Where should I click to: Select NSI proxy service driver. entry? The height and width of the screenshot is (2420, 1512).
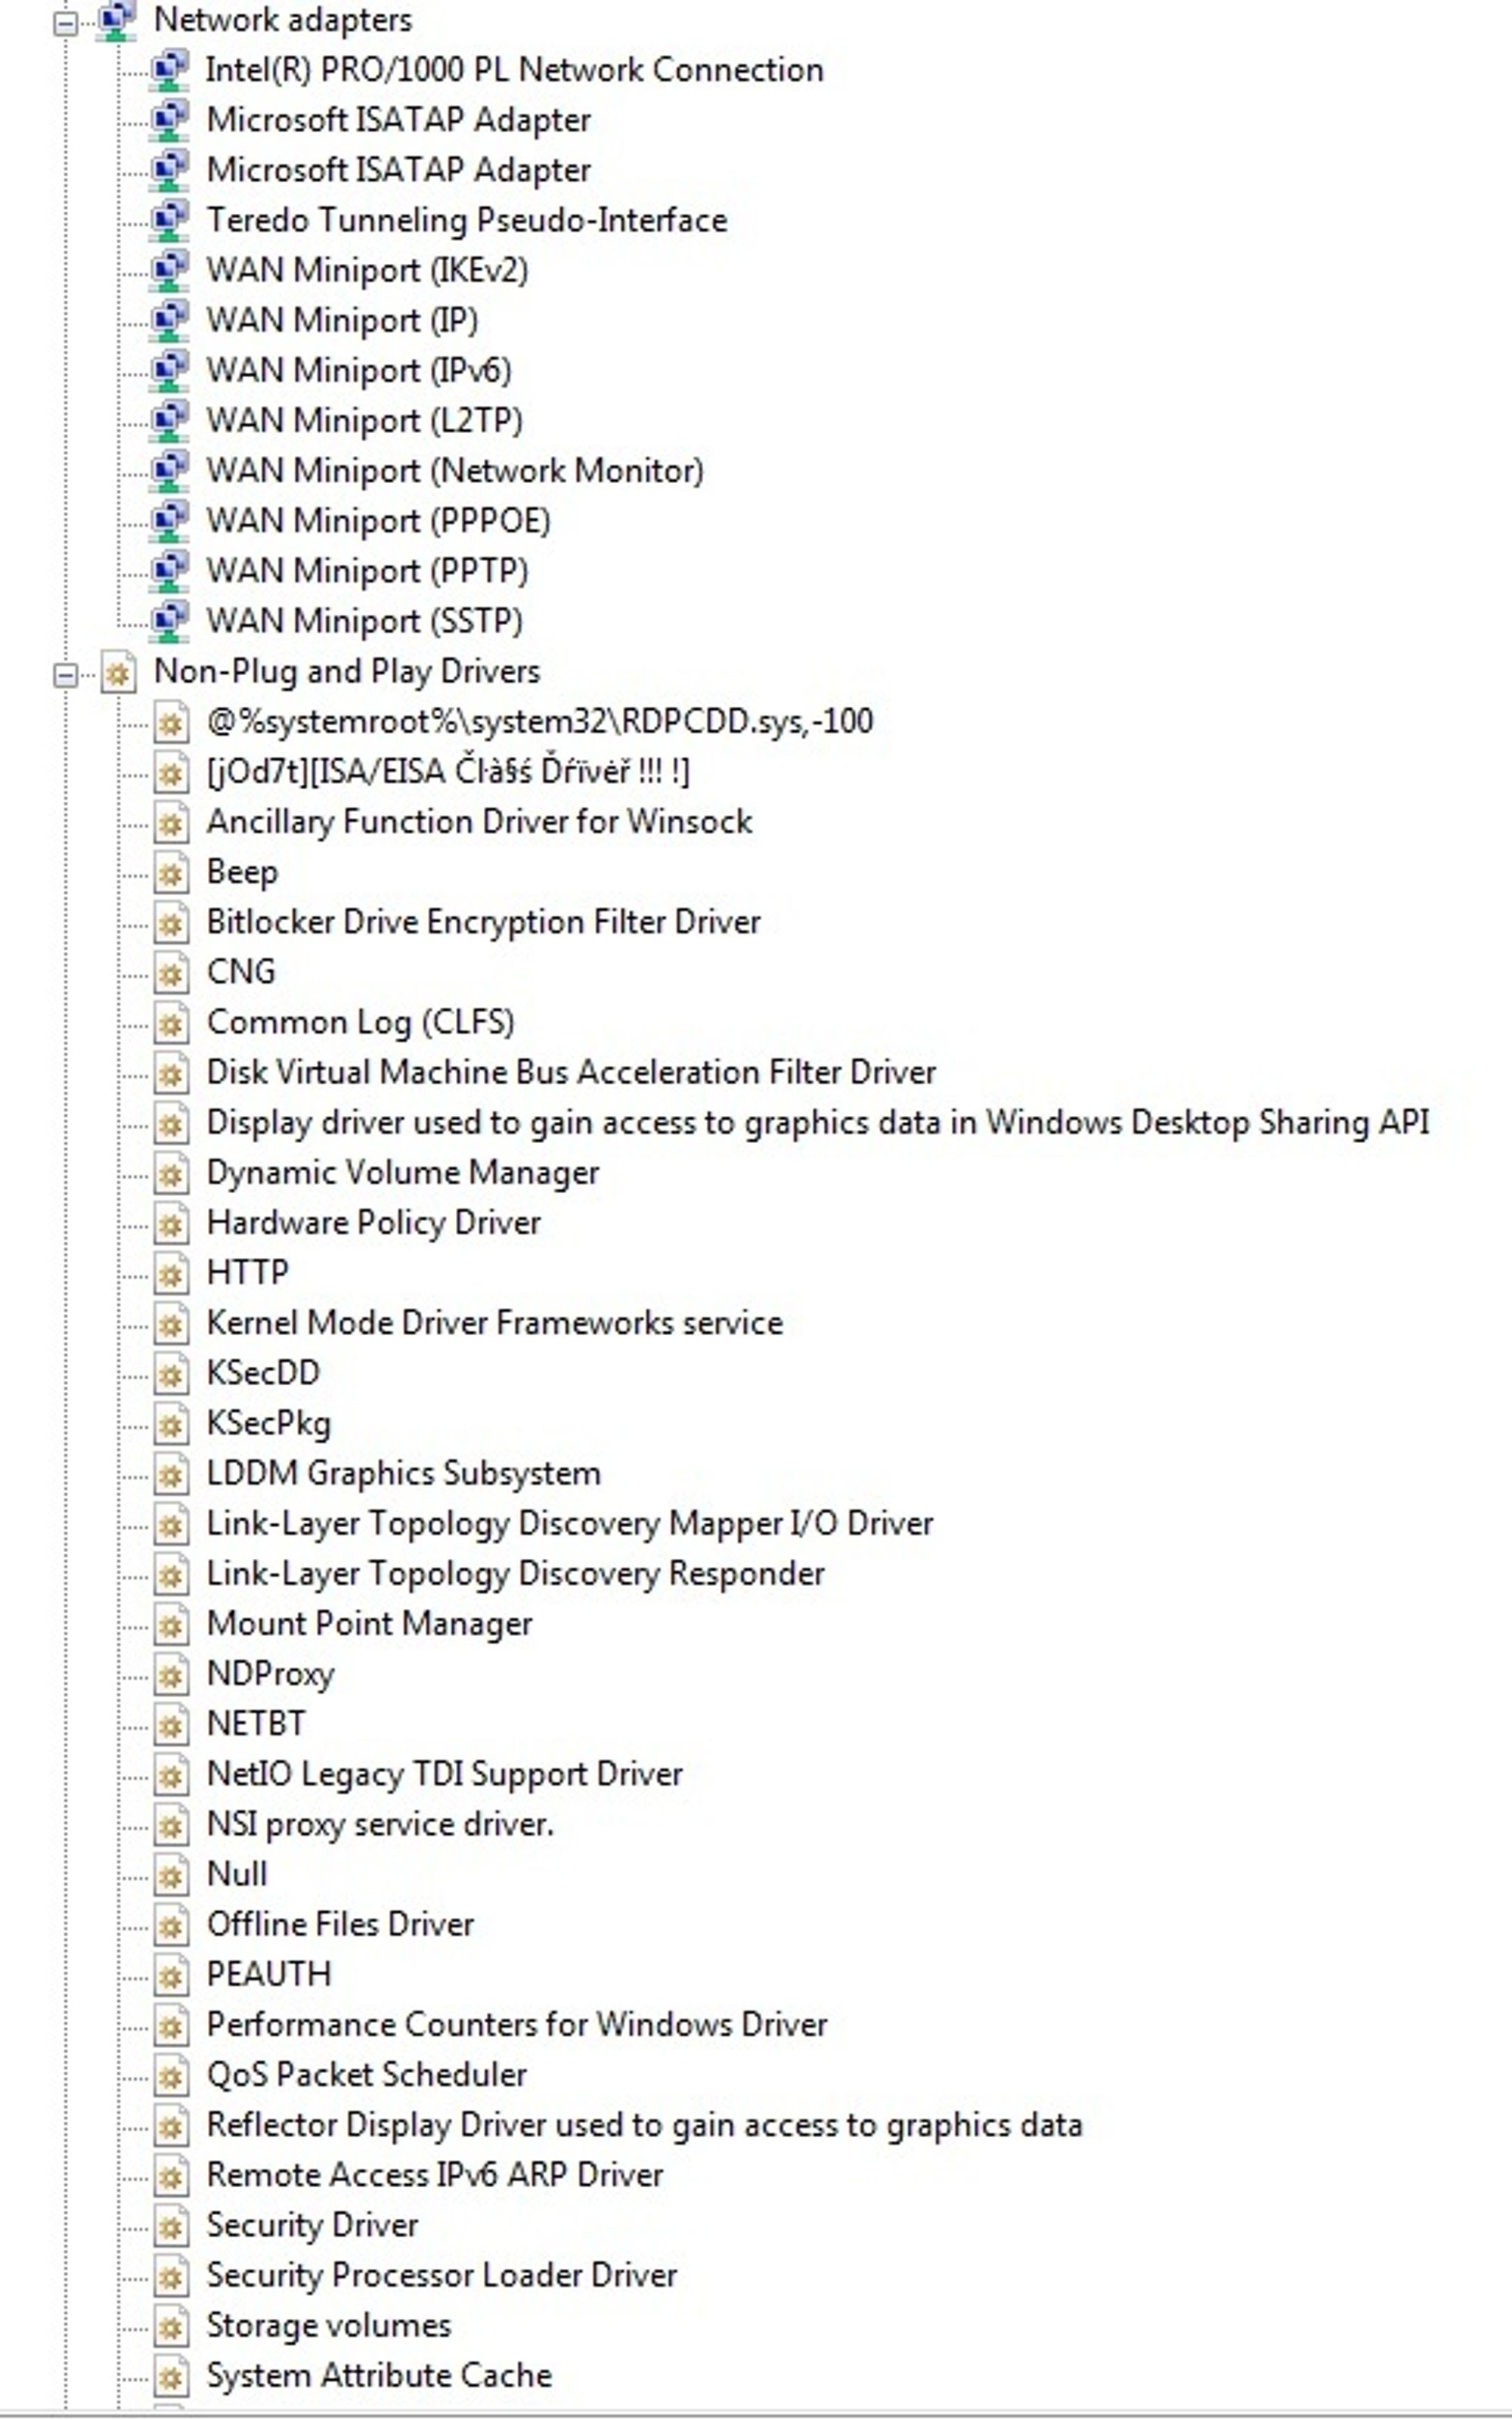pyautogui.click(x=380, y=1824)
